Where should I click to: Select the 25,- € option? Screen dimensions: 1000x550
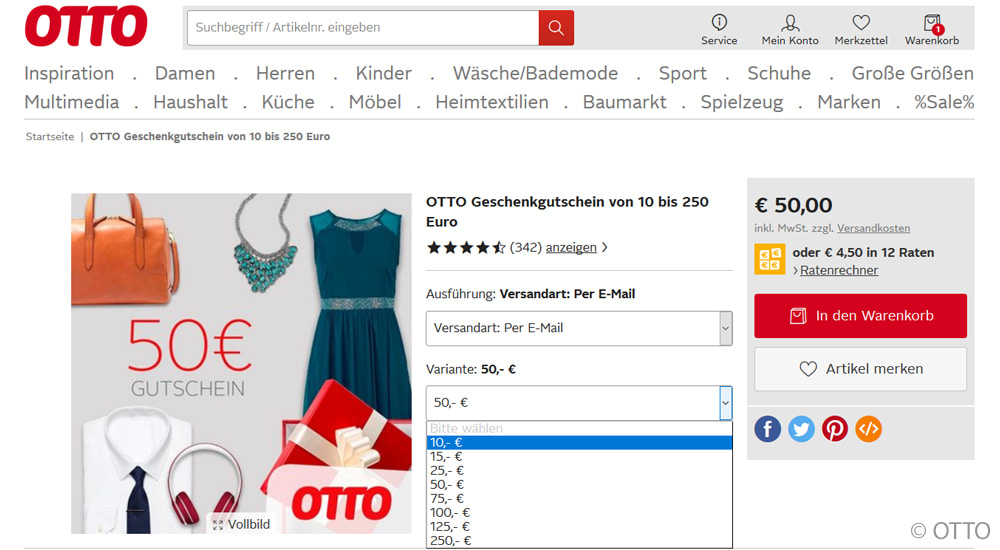pyautogui.click(x=579, y=470)
